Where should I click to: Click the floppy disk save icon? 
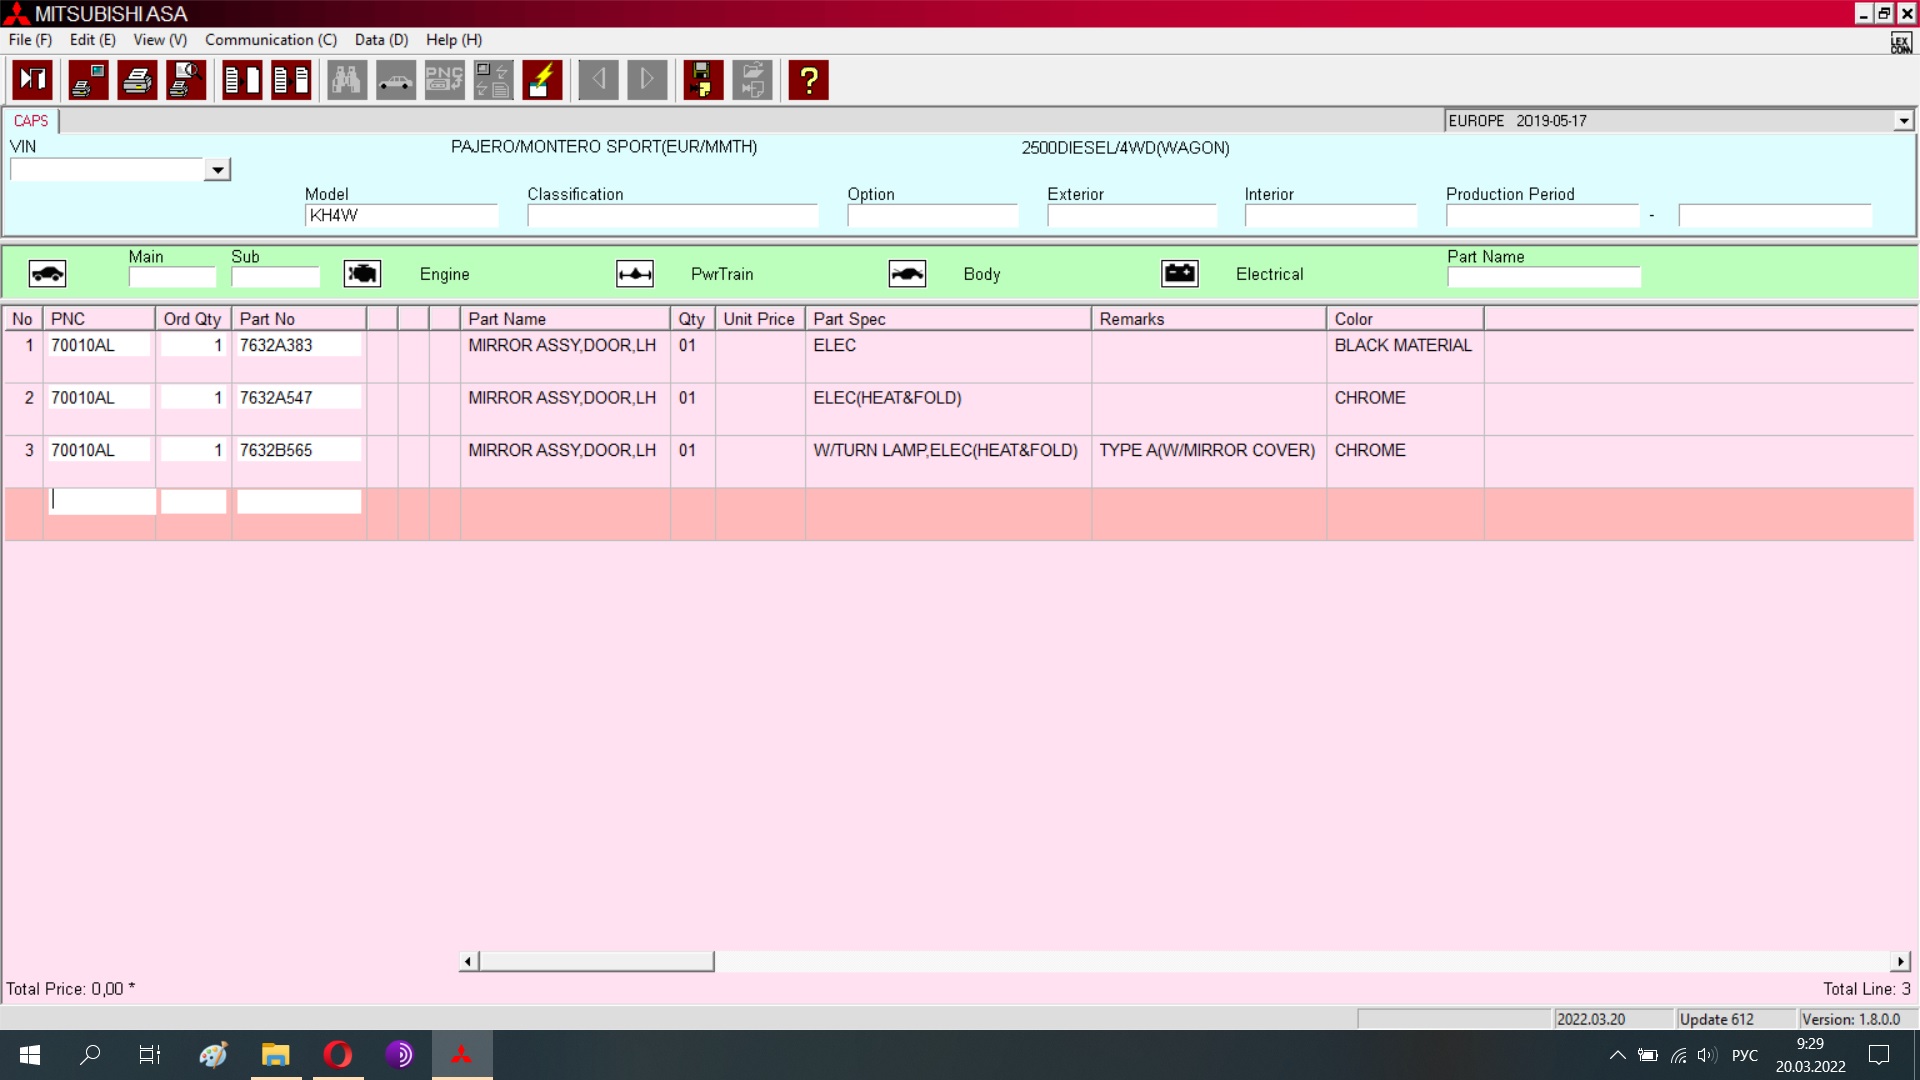(703, 80)
